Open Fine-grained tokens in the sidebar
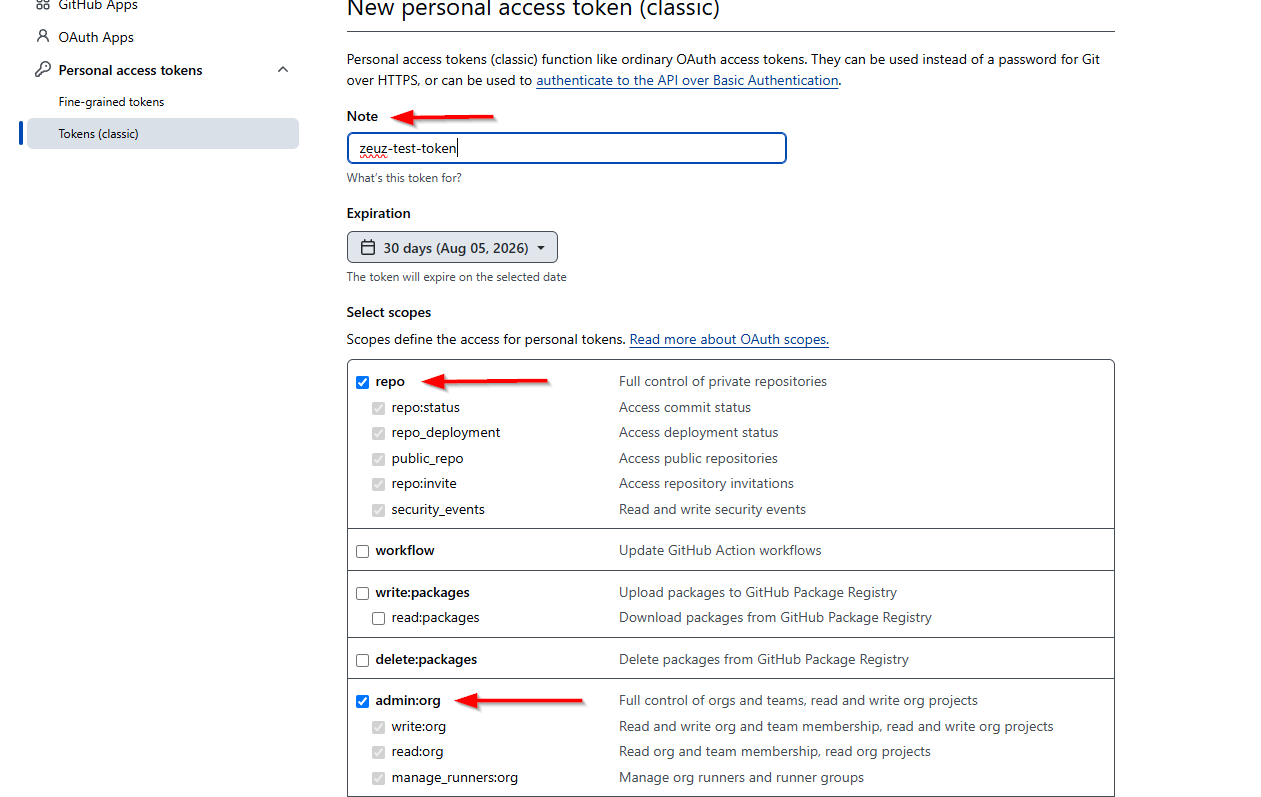Image resolution: width=1261 pixels, height=797 pixels. point(111,102)
